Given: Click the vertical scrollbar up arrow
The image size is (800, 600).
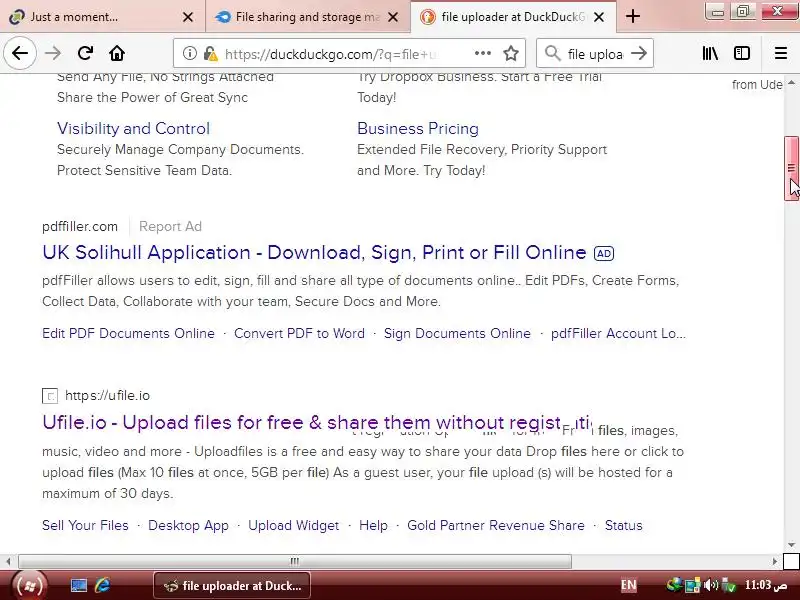Looking at the screenshot, I should [791, 82].
